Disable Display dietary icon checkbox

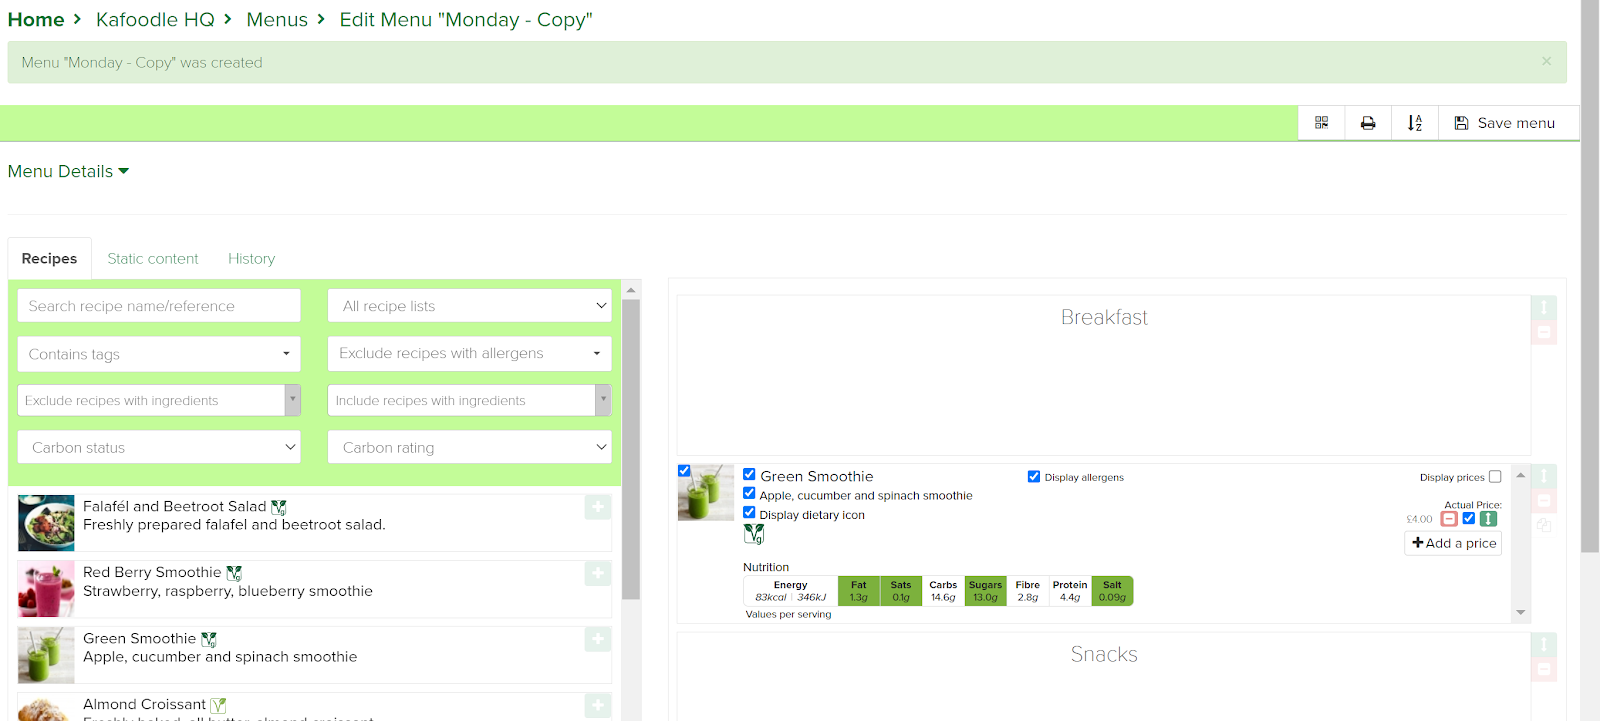click(749, 513)
